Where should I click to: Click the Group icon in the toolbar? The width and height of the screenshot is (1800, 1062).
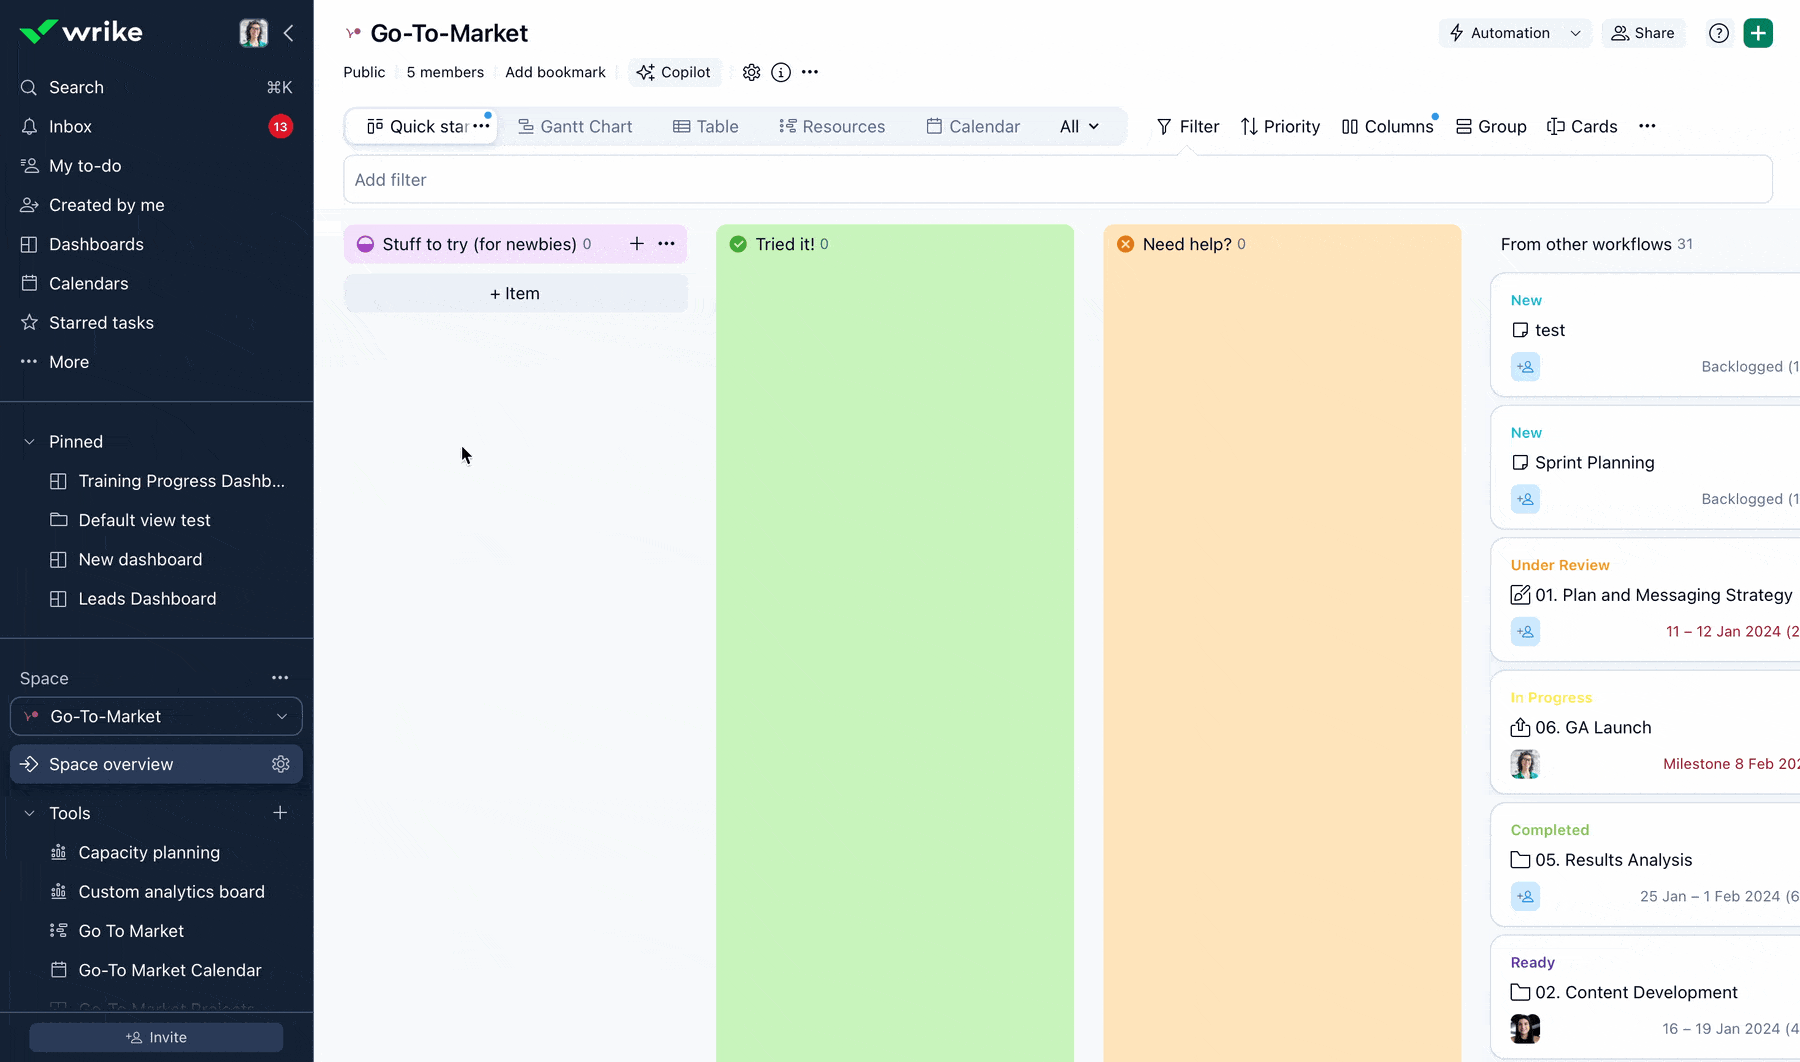1465,126
